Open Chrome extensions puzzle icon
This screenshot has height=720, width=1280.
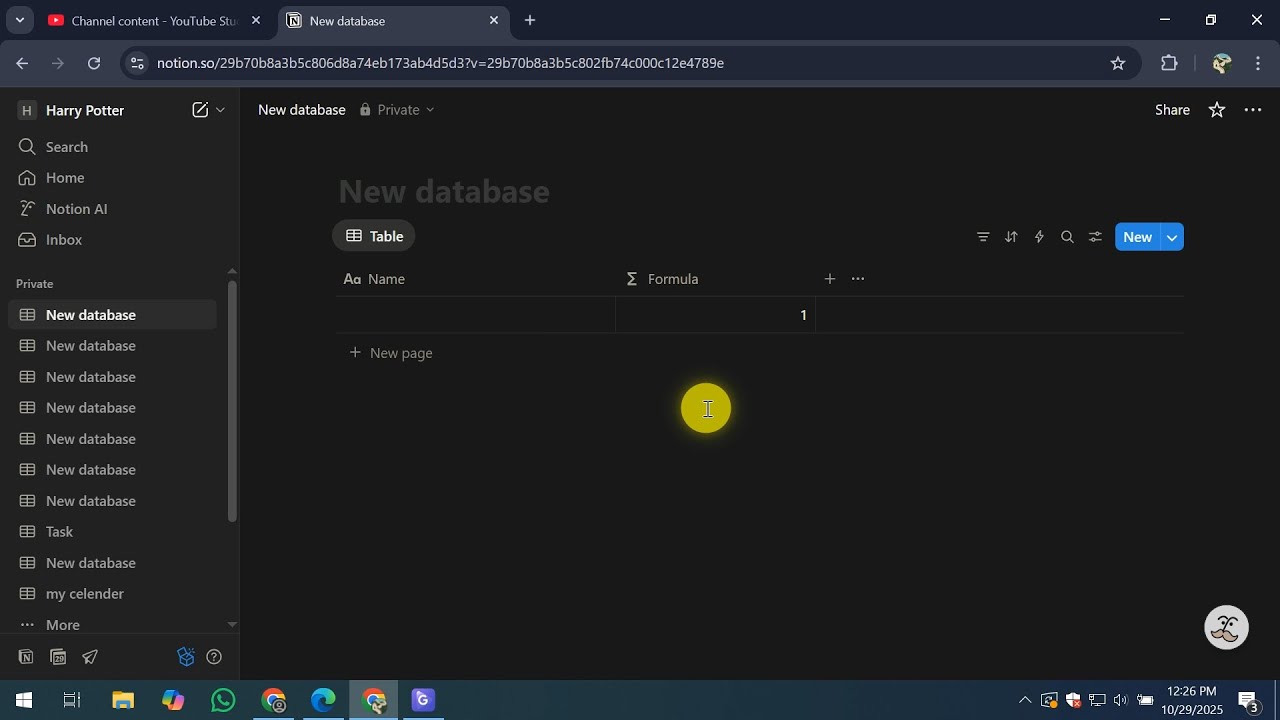(x=1169, y=63)
